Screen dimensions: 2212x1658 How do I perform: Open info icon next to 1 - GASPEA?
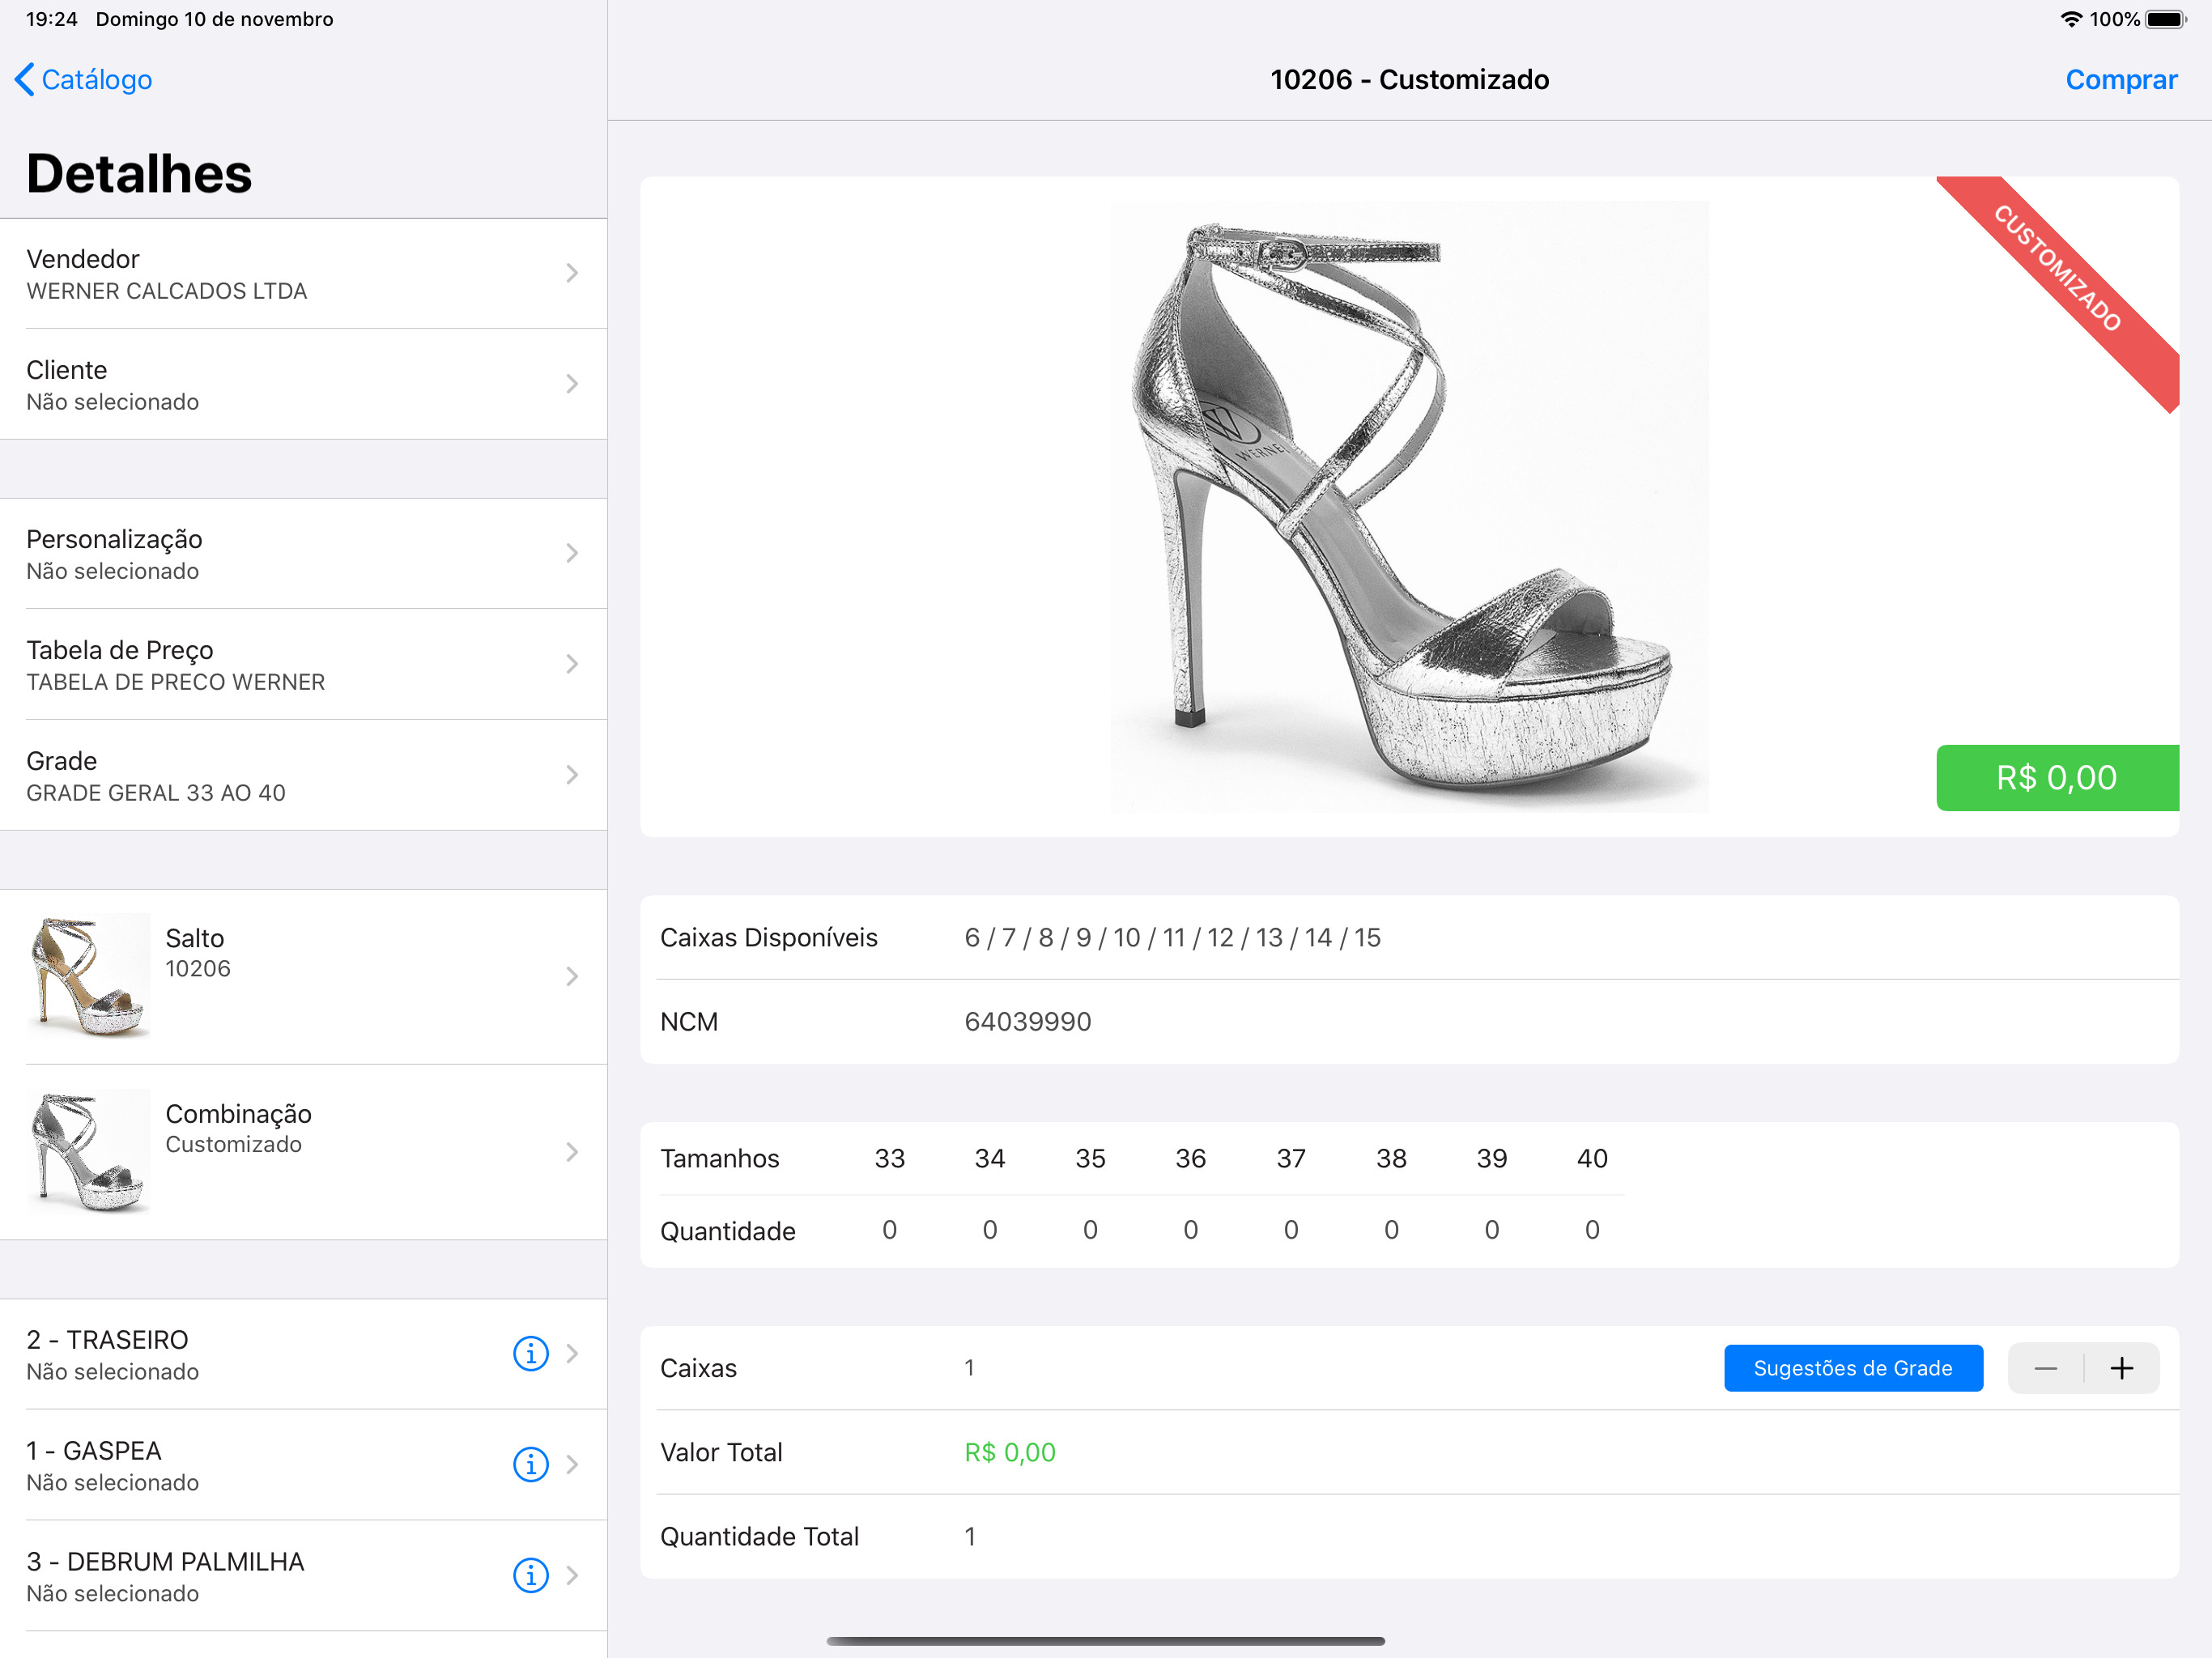point(530,1464)
